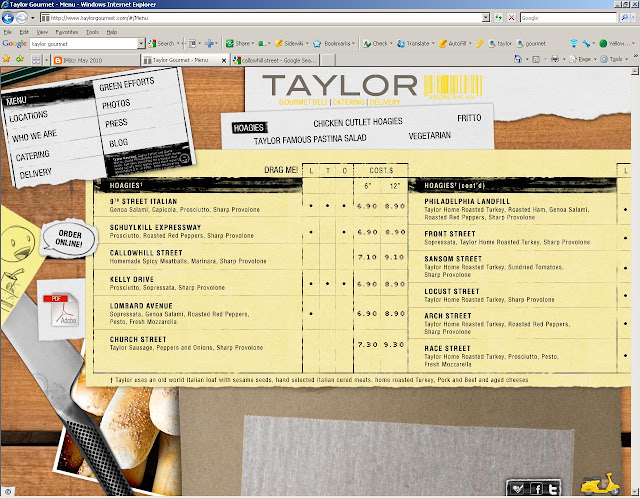The width and height of the screenshot is (640, 499).
Task: Open a new blank tab
Action: [x=328, y=60]
